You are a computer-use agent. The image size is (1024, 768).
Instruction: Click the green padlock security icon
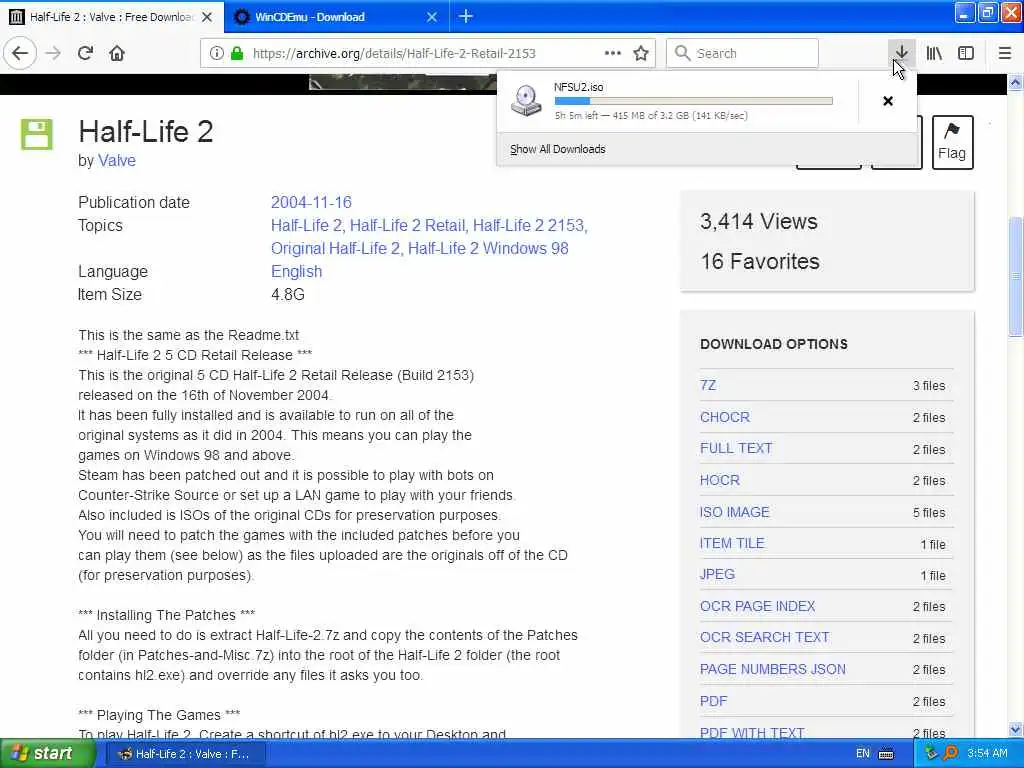coord(237,53)
